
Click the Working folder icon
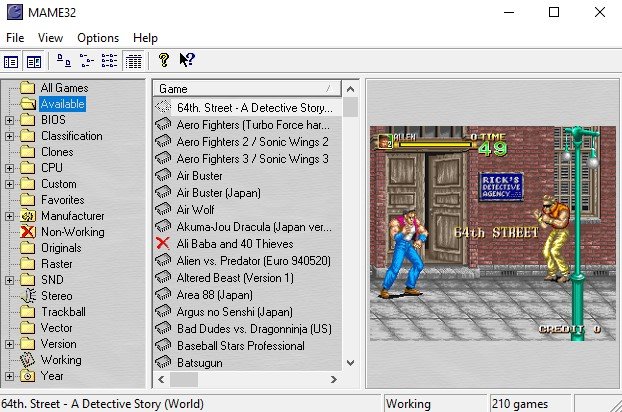click(27, 360)
